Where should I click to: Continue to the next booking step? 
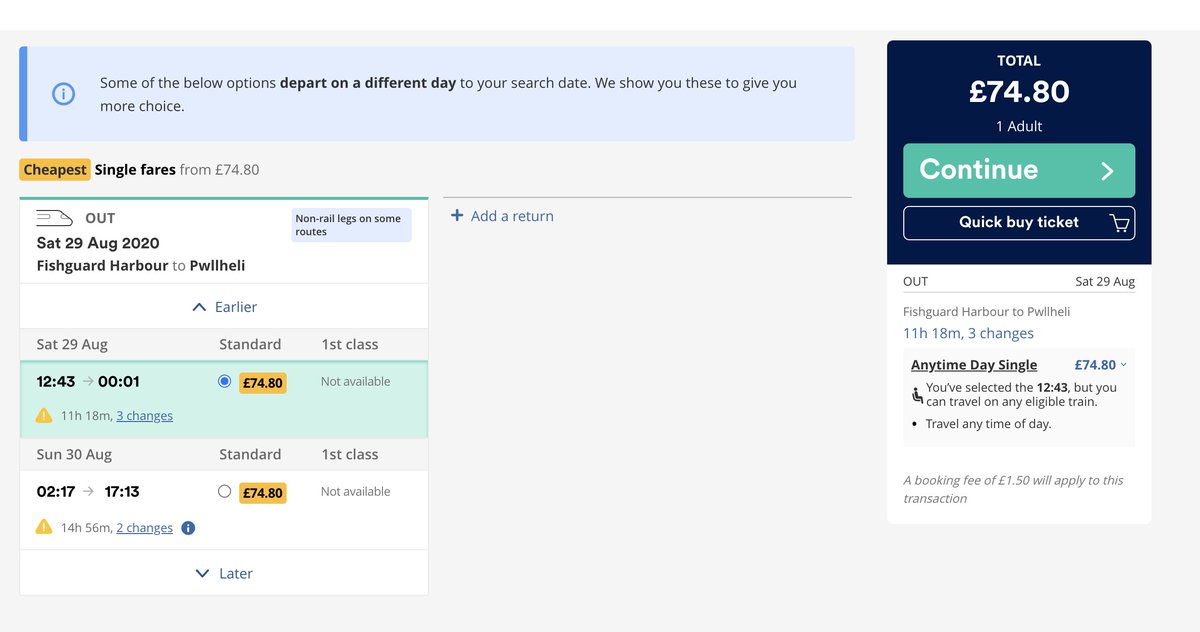[x=1019, y=171]
